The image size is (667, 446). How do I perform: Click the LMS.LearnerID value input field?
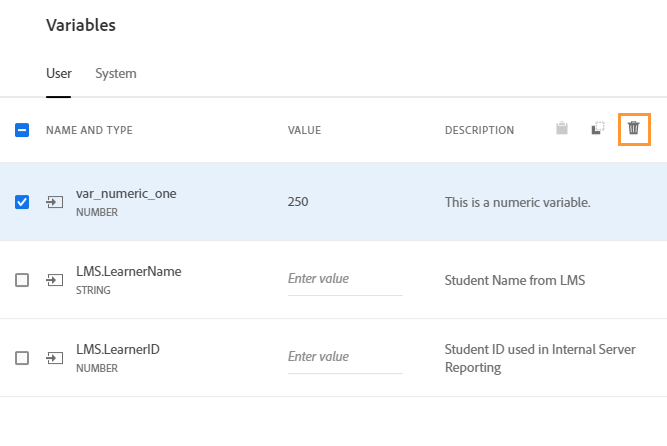(x=344, y=357)
